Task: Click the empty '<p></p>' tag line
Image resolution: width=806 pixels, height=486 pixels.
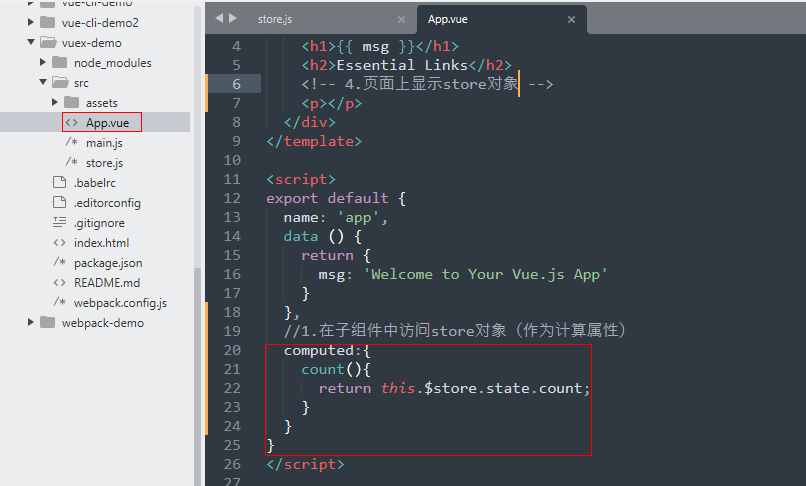Action: [332, 103]
